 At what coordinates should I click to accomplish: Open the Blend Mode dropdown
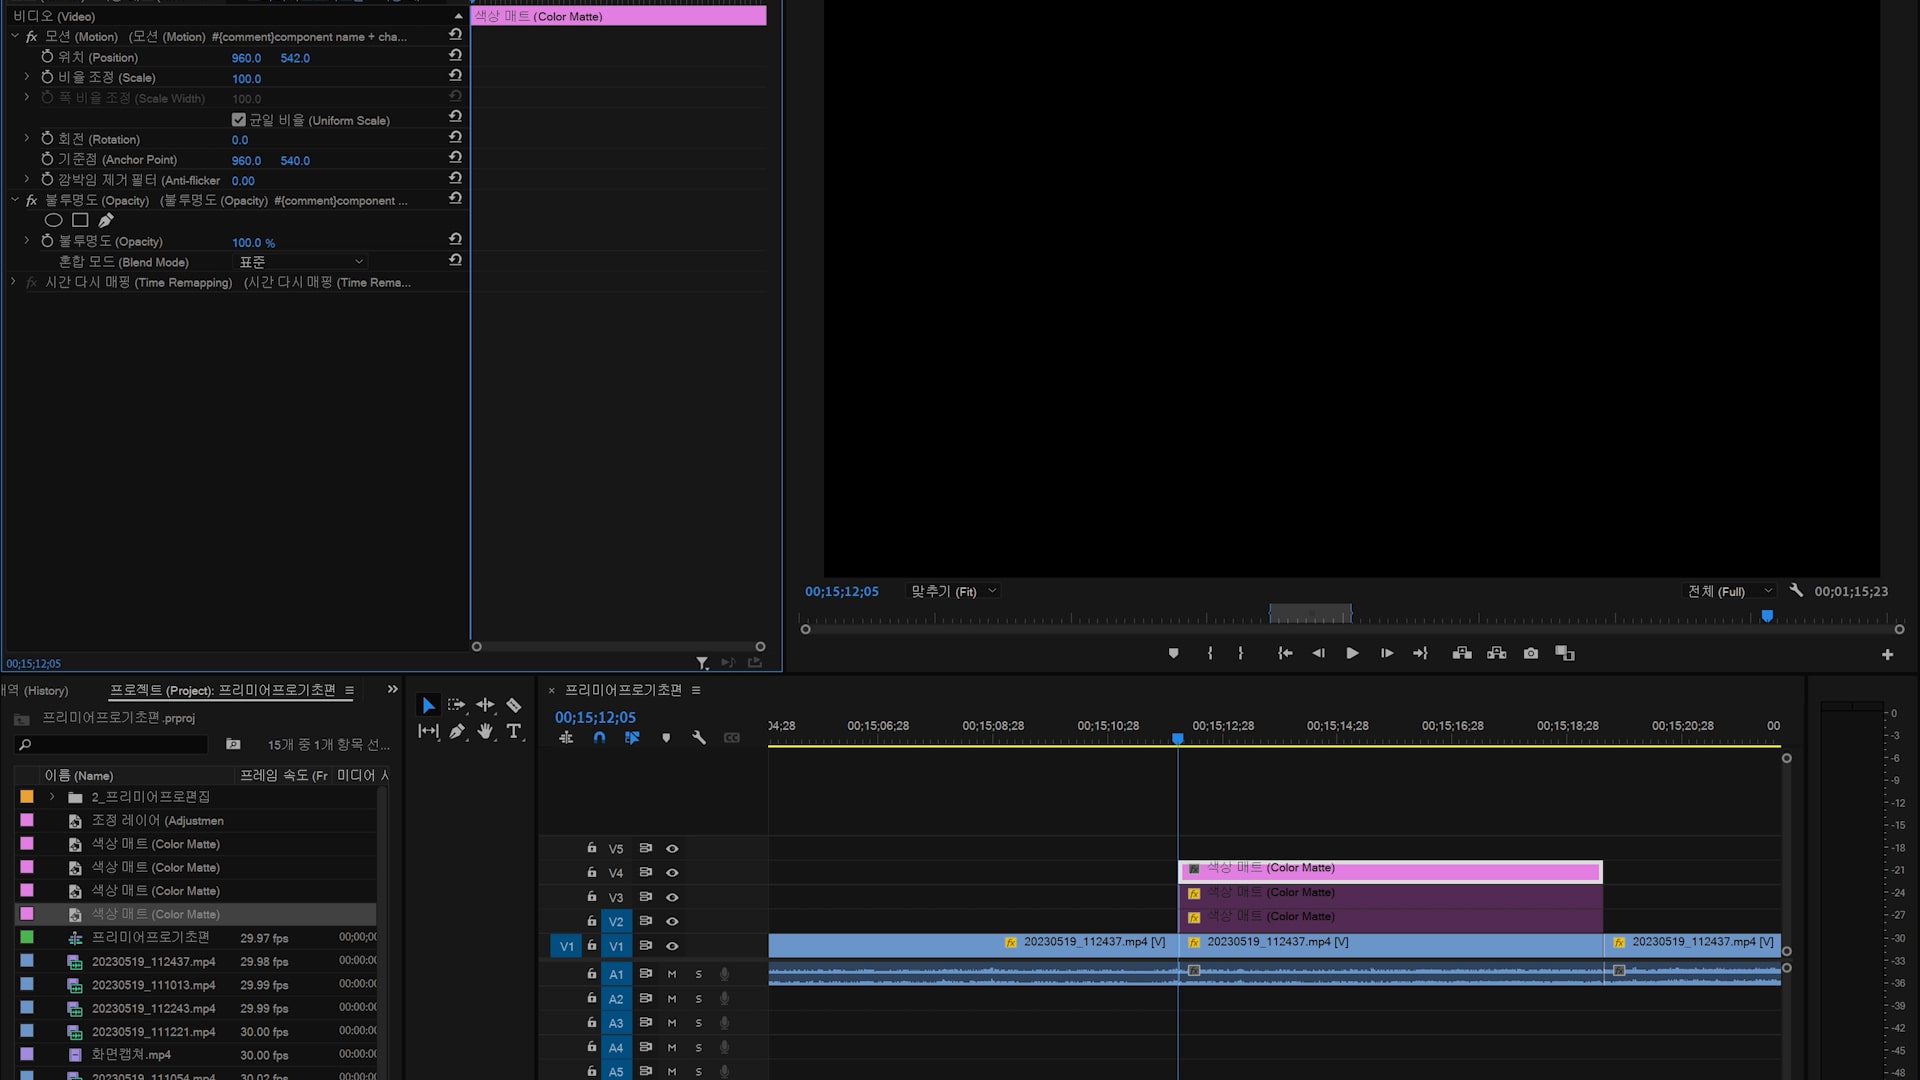(301, 262)
